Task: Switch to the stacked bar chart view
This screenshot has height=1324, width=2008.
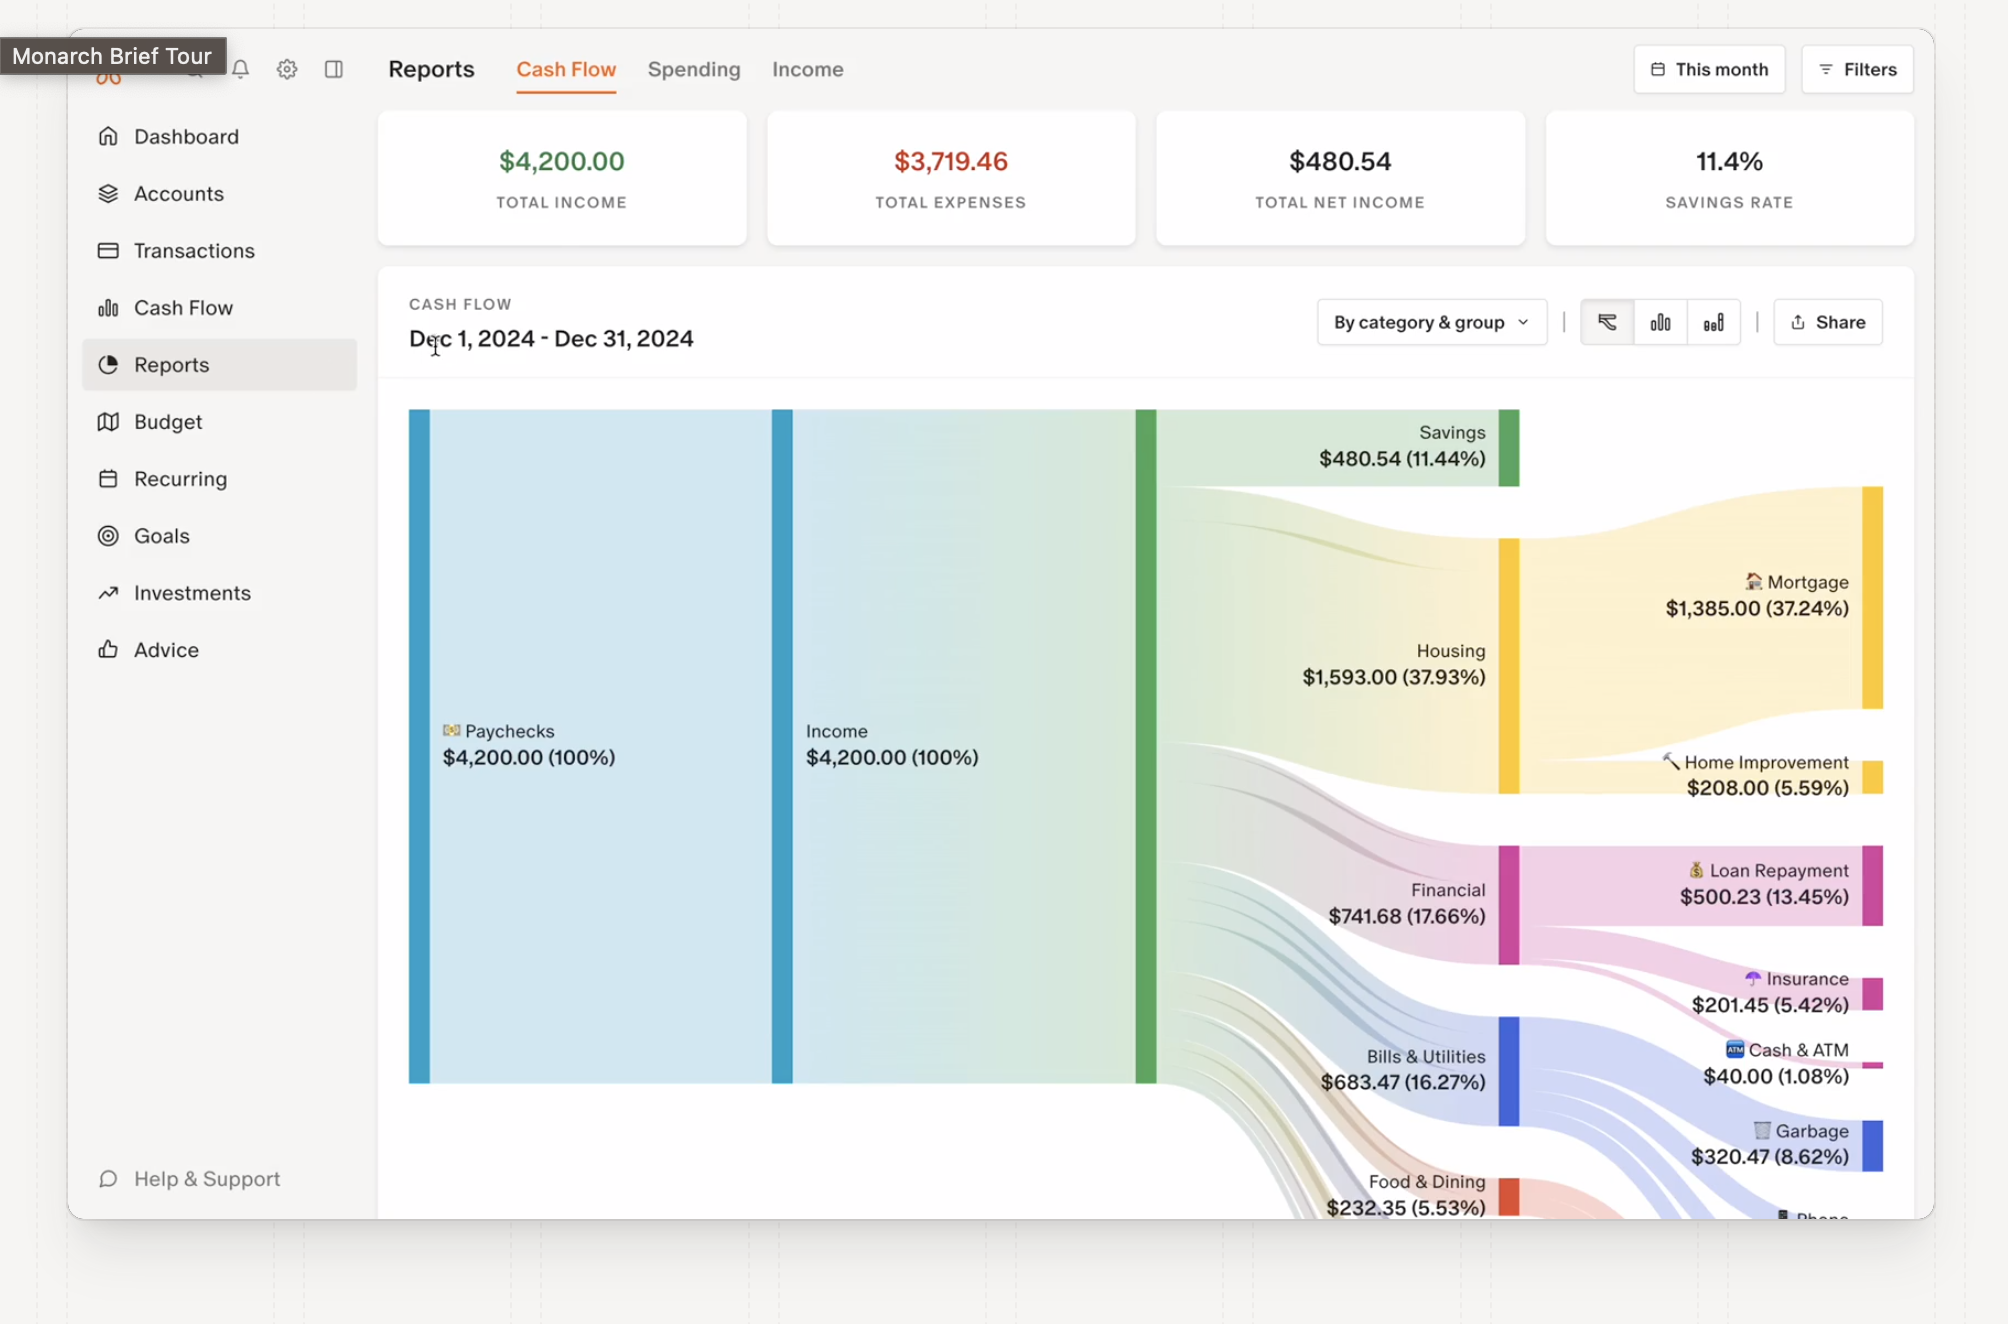Action: coord(1713,322)
